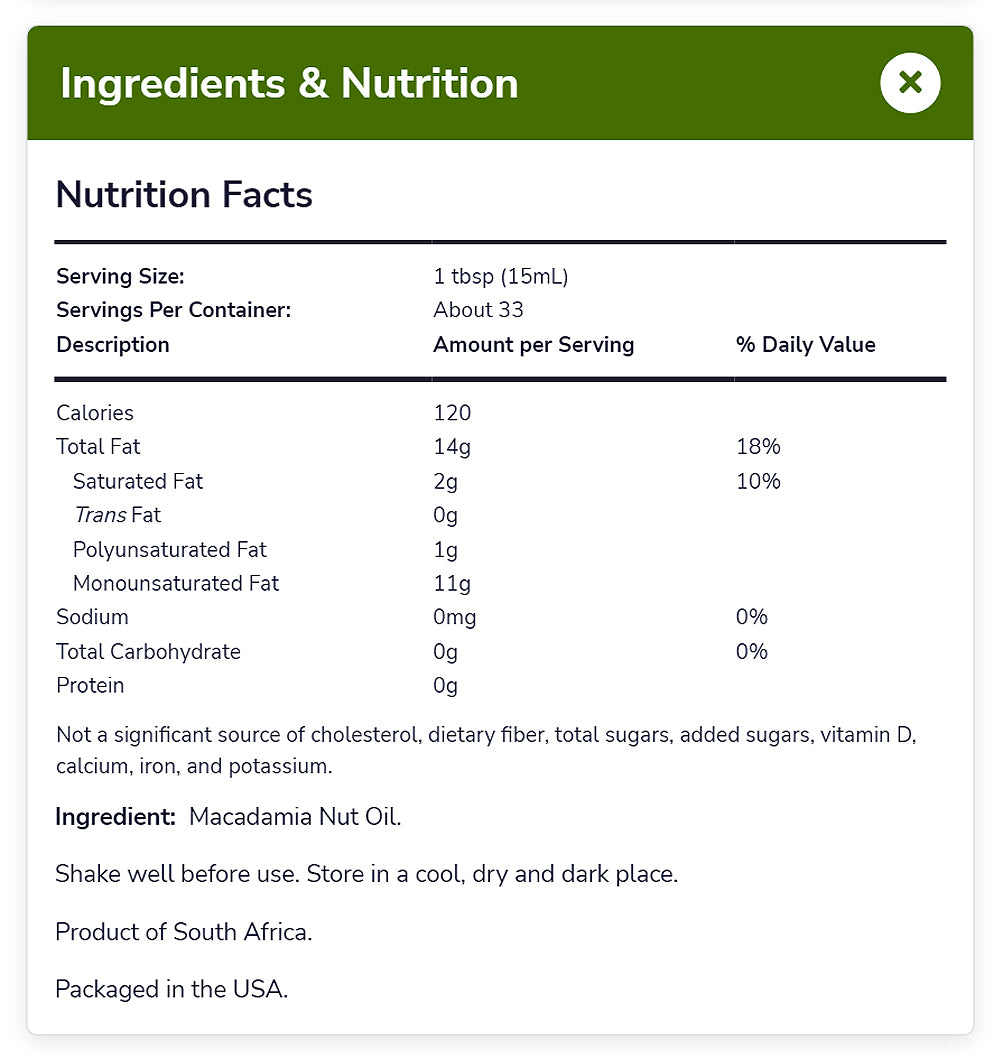Click the Sodium 0mg amount
This screenshot has width=1000, height=1062.
454,617
